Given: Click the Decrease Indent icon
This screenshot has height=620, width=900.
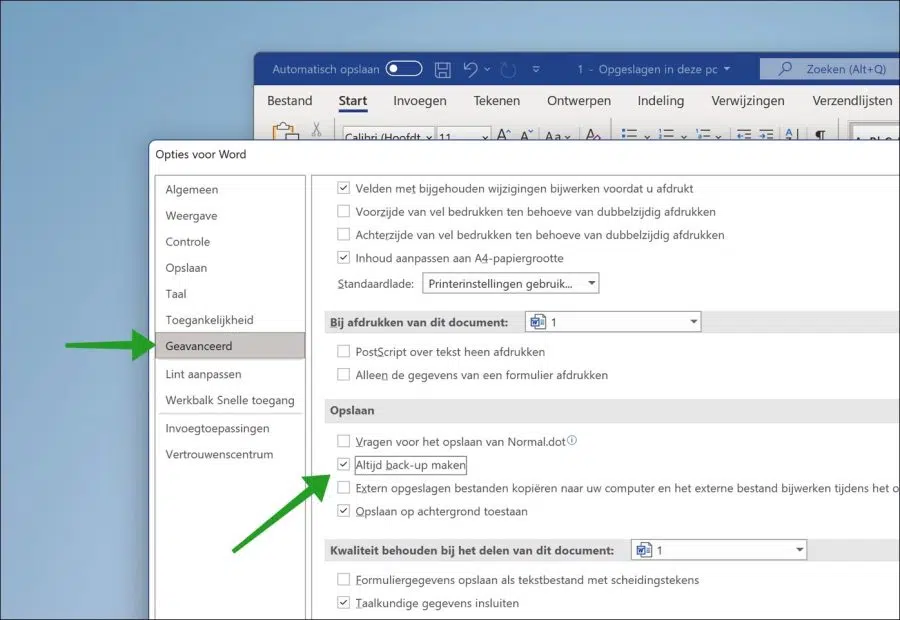Looking at the screenshot, I should point(744,134).
